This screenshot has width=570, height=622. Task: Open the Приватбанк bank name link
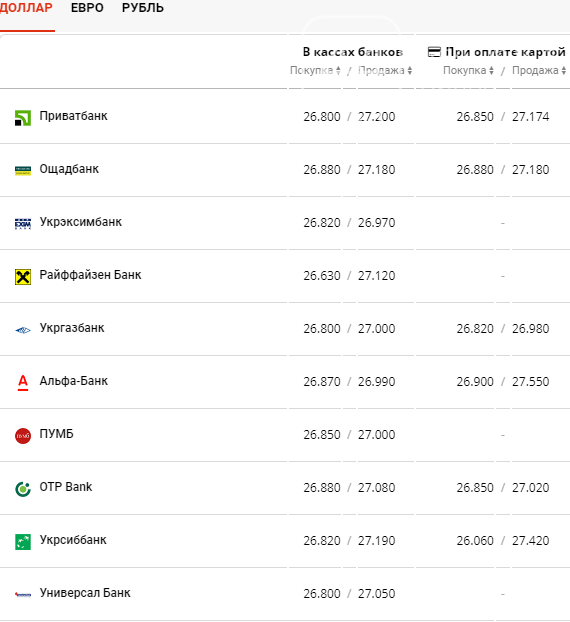73,116
